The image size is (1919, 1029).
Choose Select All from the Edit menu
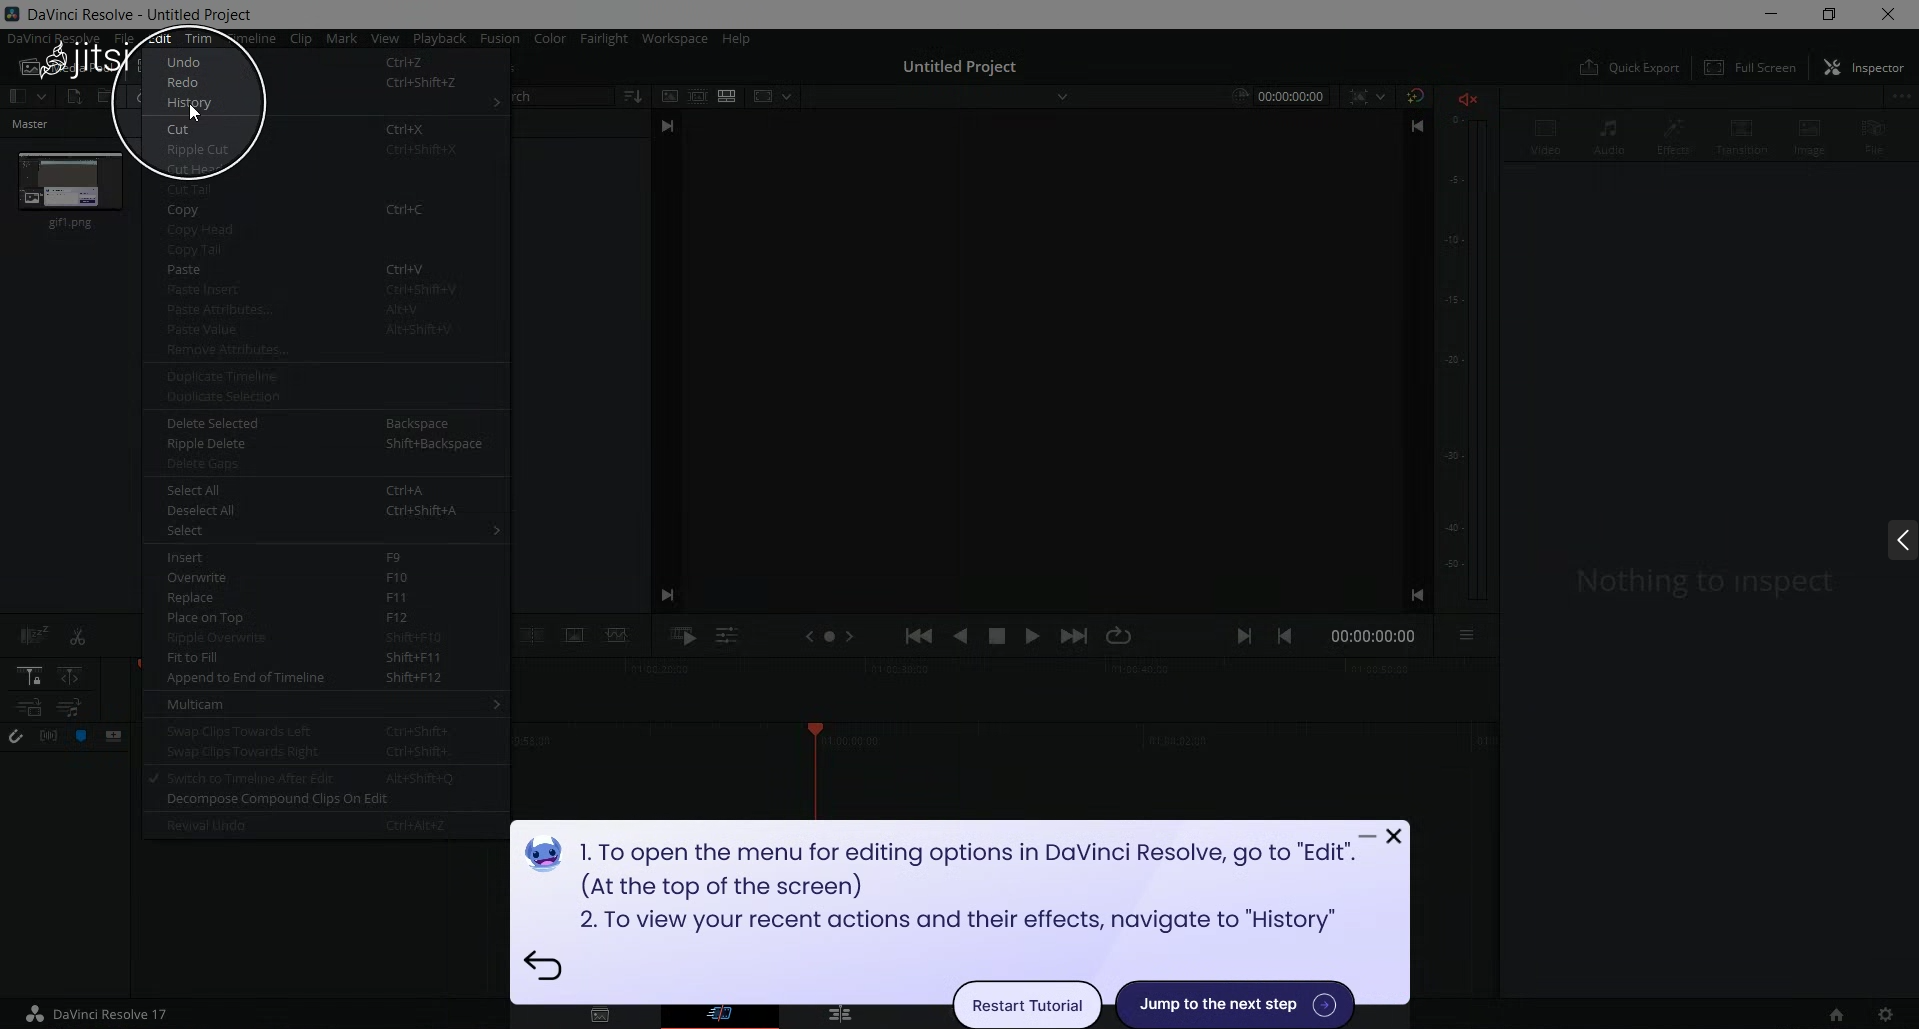click(193, 491)
